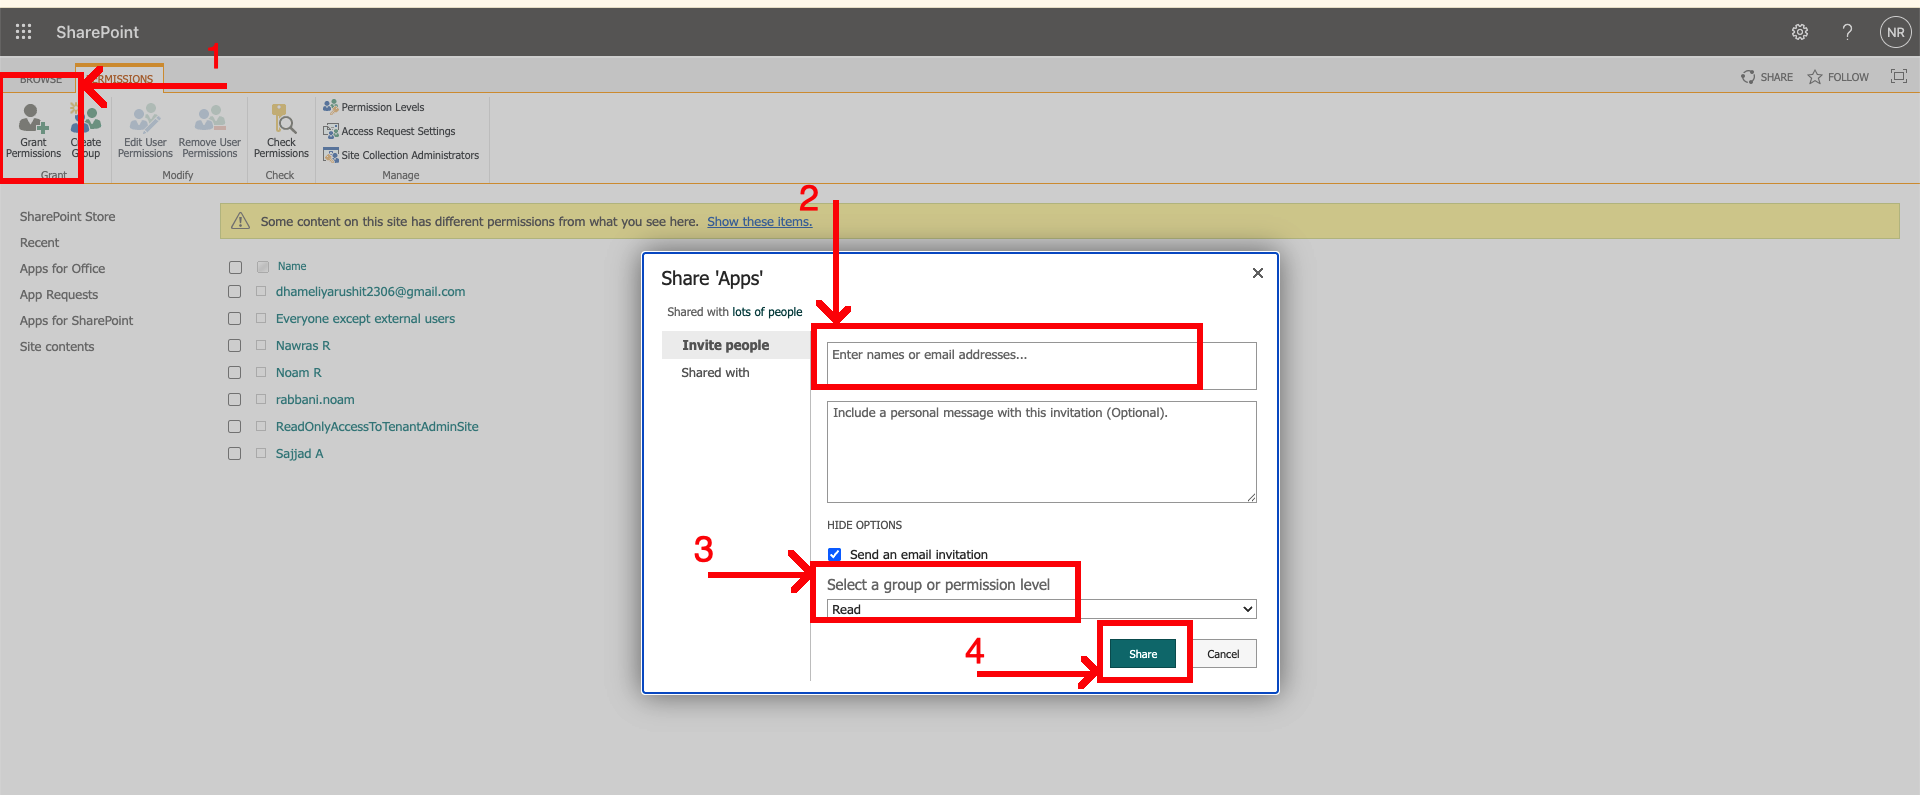The height and width of the screenshot is (795, 1920).
Task: Open App Requests in left navigation
Action: click(x=59, y=294)
